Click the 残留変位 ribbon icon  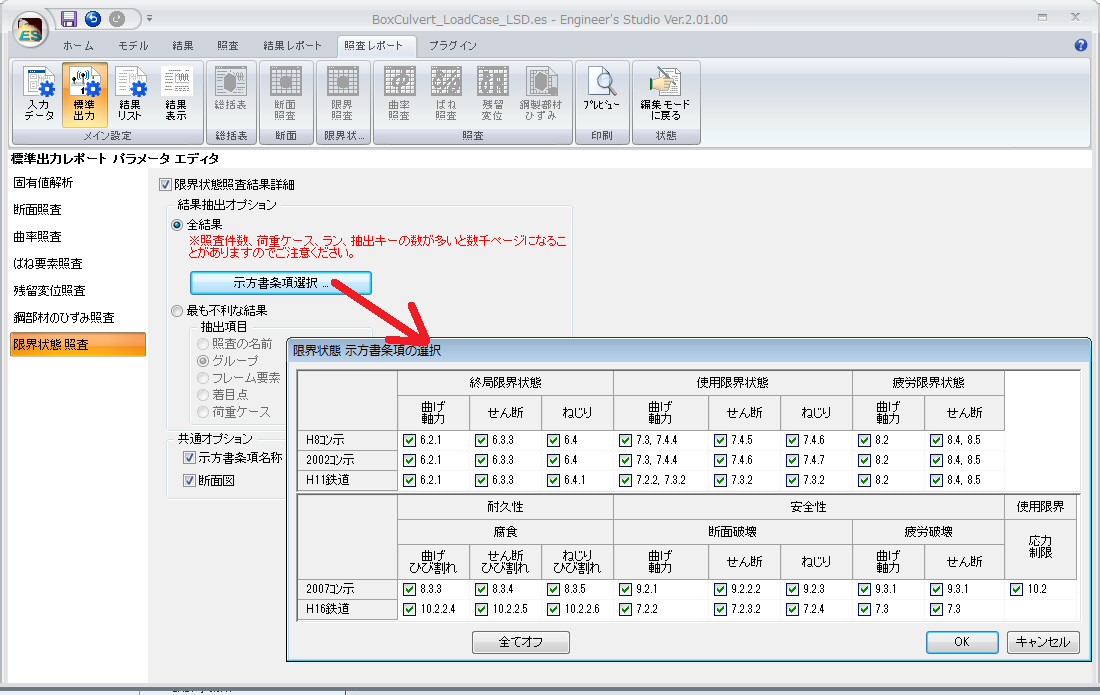[492, 94]
